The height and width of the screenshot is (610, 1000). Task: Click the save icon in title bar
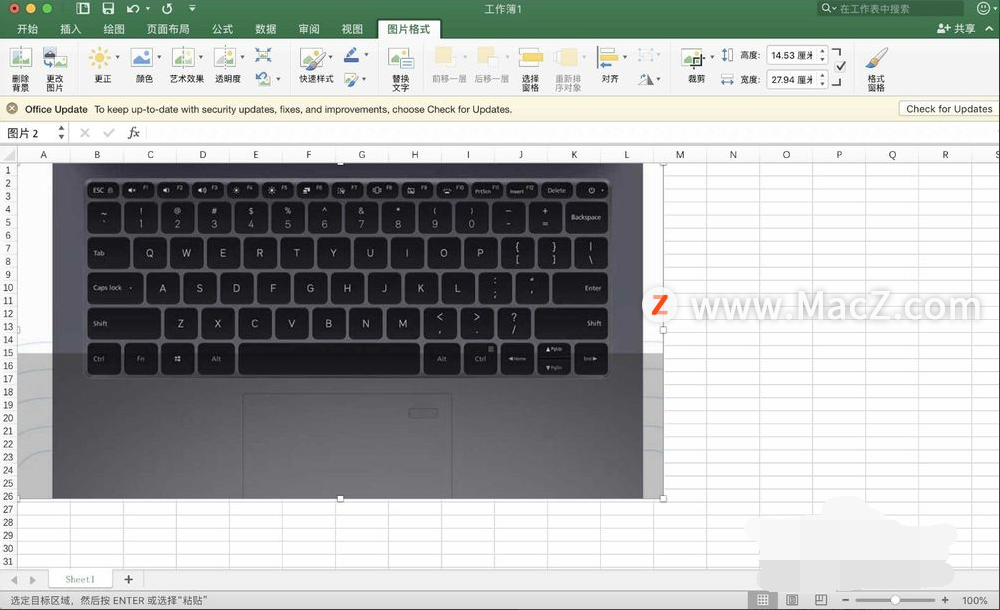pyautogui.click(x=108, y=8)
